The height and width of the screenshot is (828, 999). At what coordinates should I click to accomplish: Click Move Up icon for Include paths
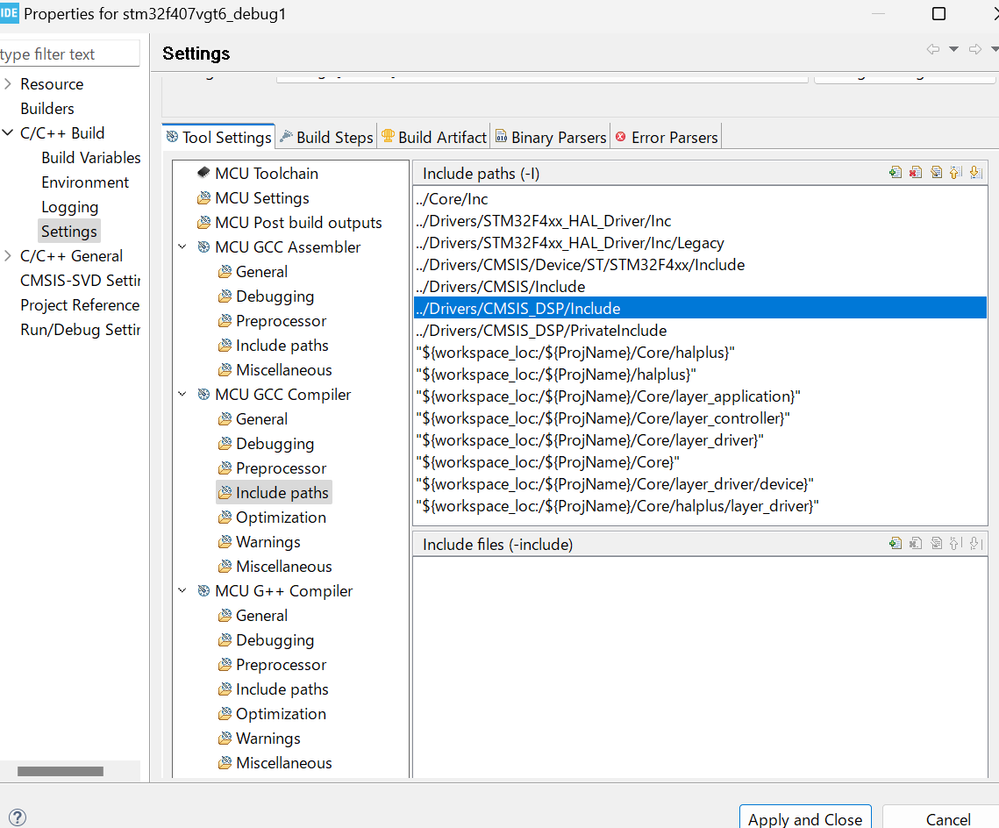coord(955,173)
